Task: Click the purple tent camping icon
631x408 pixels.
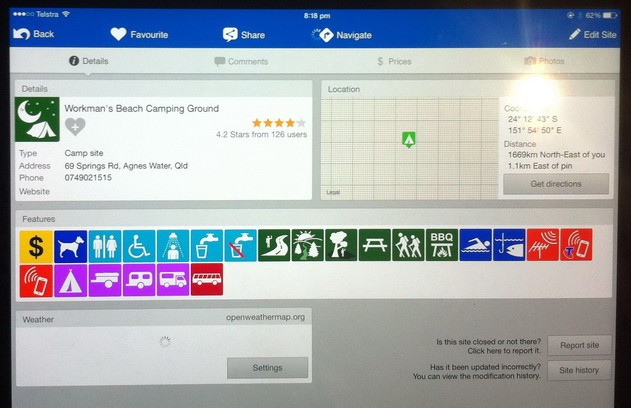Action: tap(70, 280)
